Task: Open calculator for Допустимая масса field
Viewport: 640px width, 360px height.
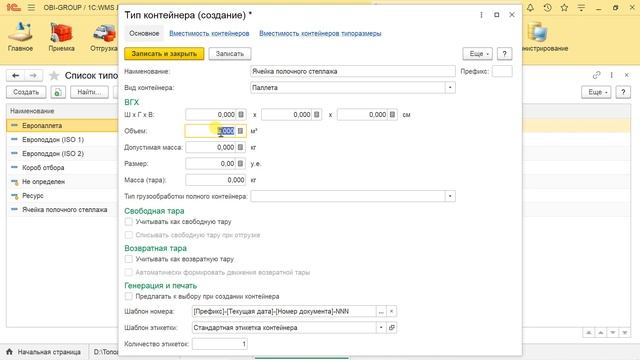Action: pyautogui.click(x=240, y=147)
